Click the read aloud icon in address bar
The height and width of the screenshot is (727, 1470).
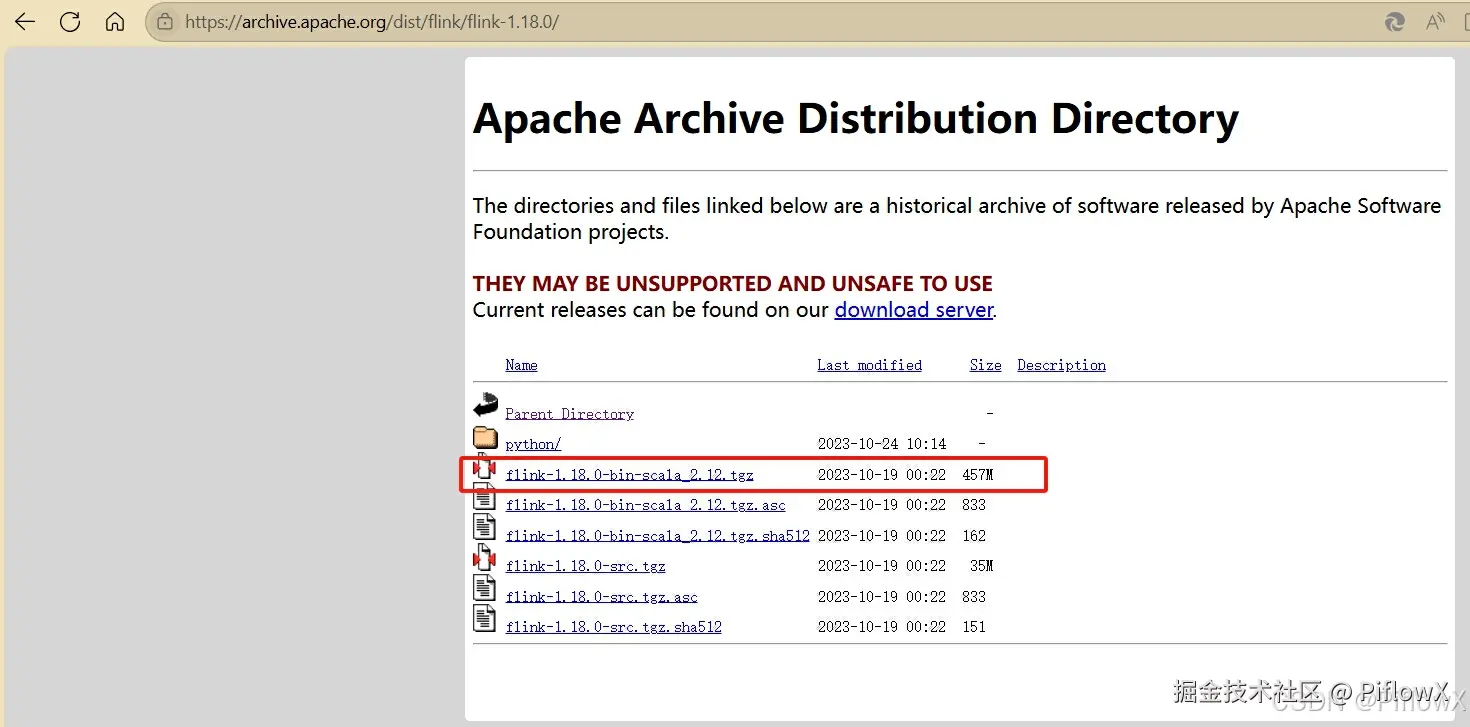tap(1436, 22)
